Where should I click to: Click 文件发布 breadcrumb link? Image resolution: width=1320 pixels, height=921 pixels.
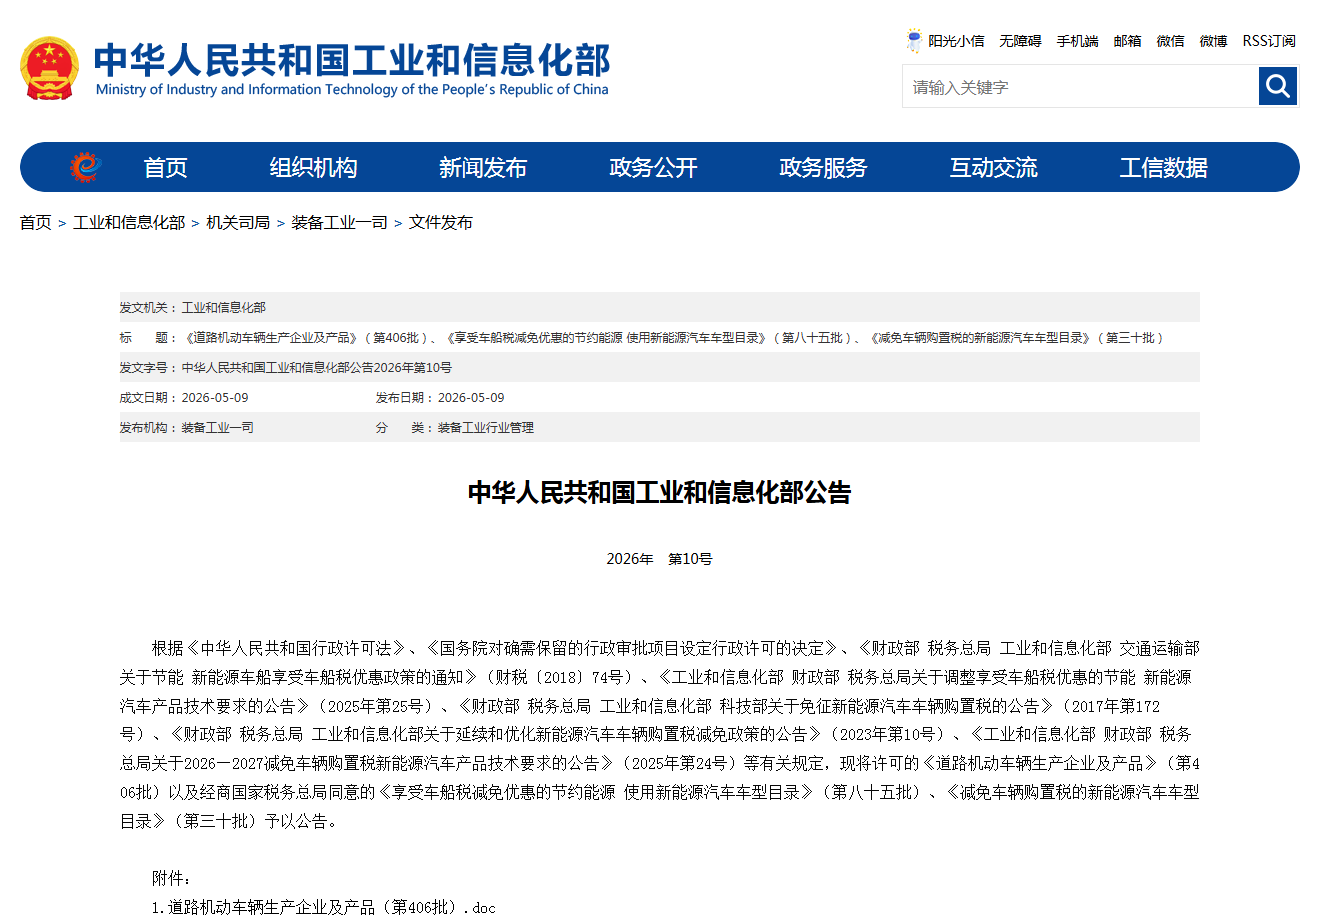point(441,222)
